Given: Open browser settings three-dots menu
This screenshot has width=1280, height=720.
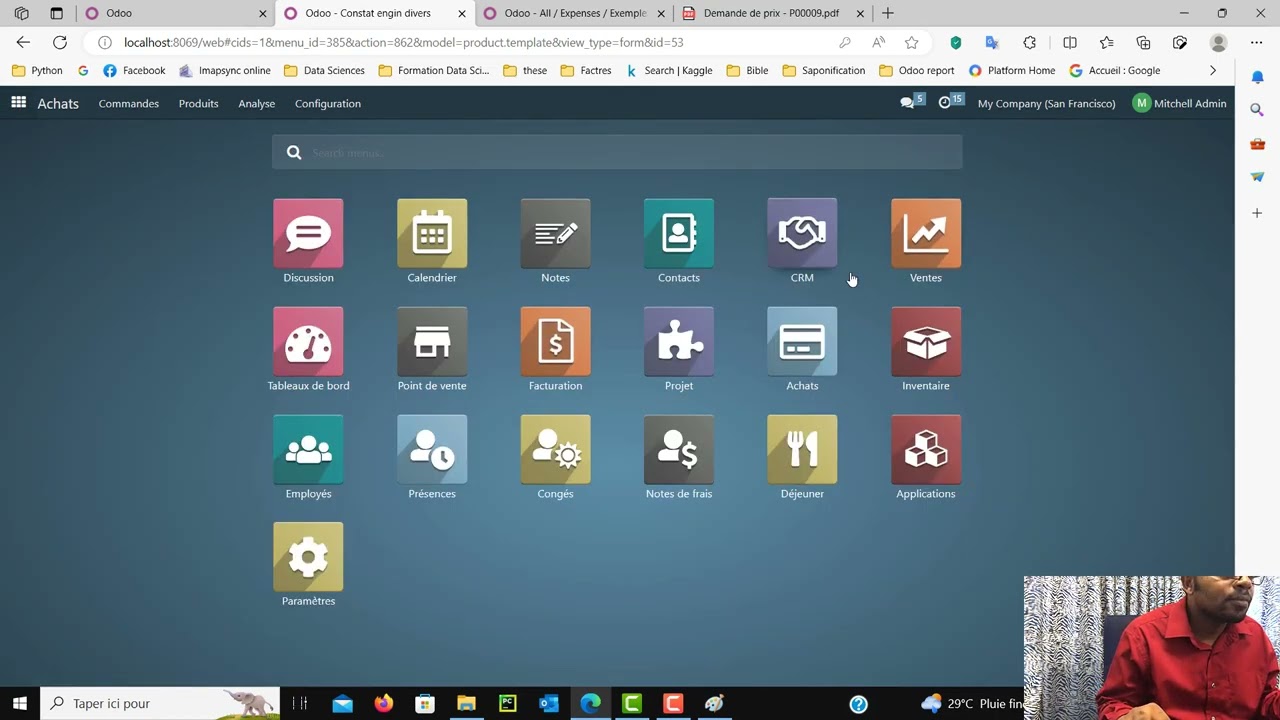Looking at the screenshot, I should 1256,42.
